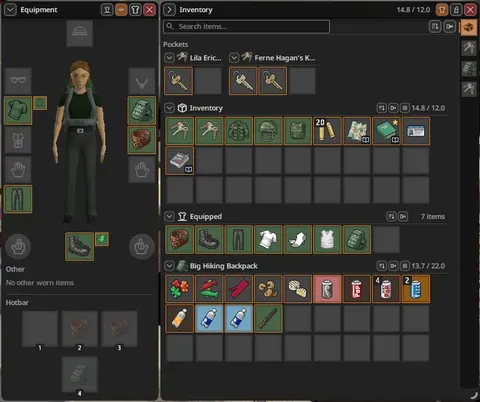Click the sort icon in Big Hiking Backpack header
The image size is (480, 402).
click(382, 266)
